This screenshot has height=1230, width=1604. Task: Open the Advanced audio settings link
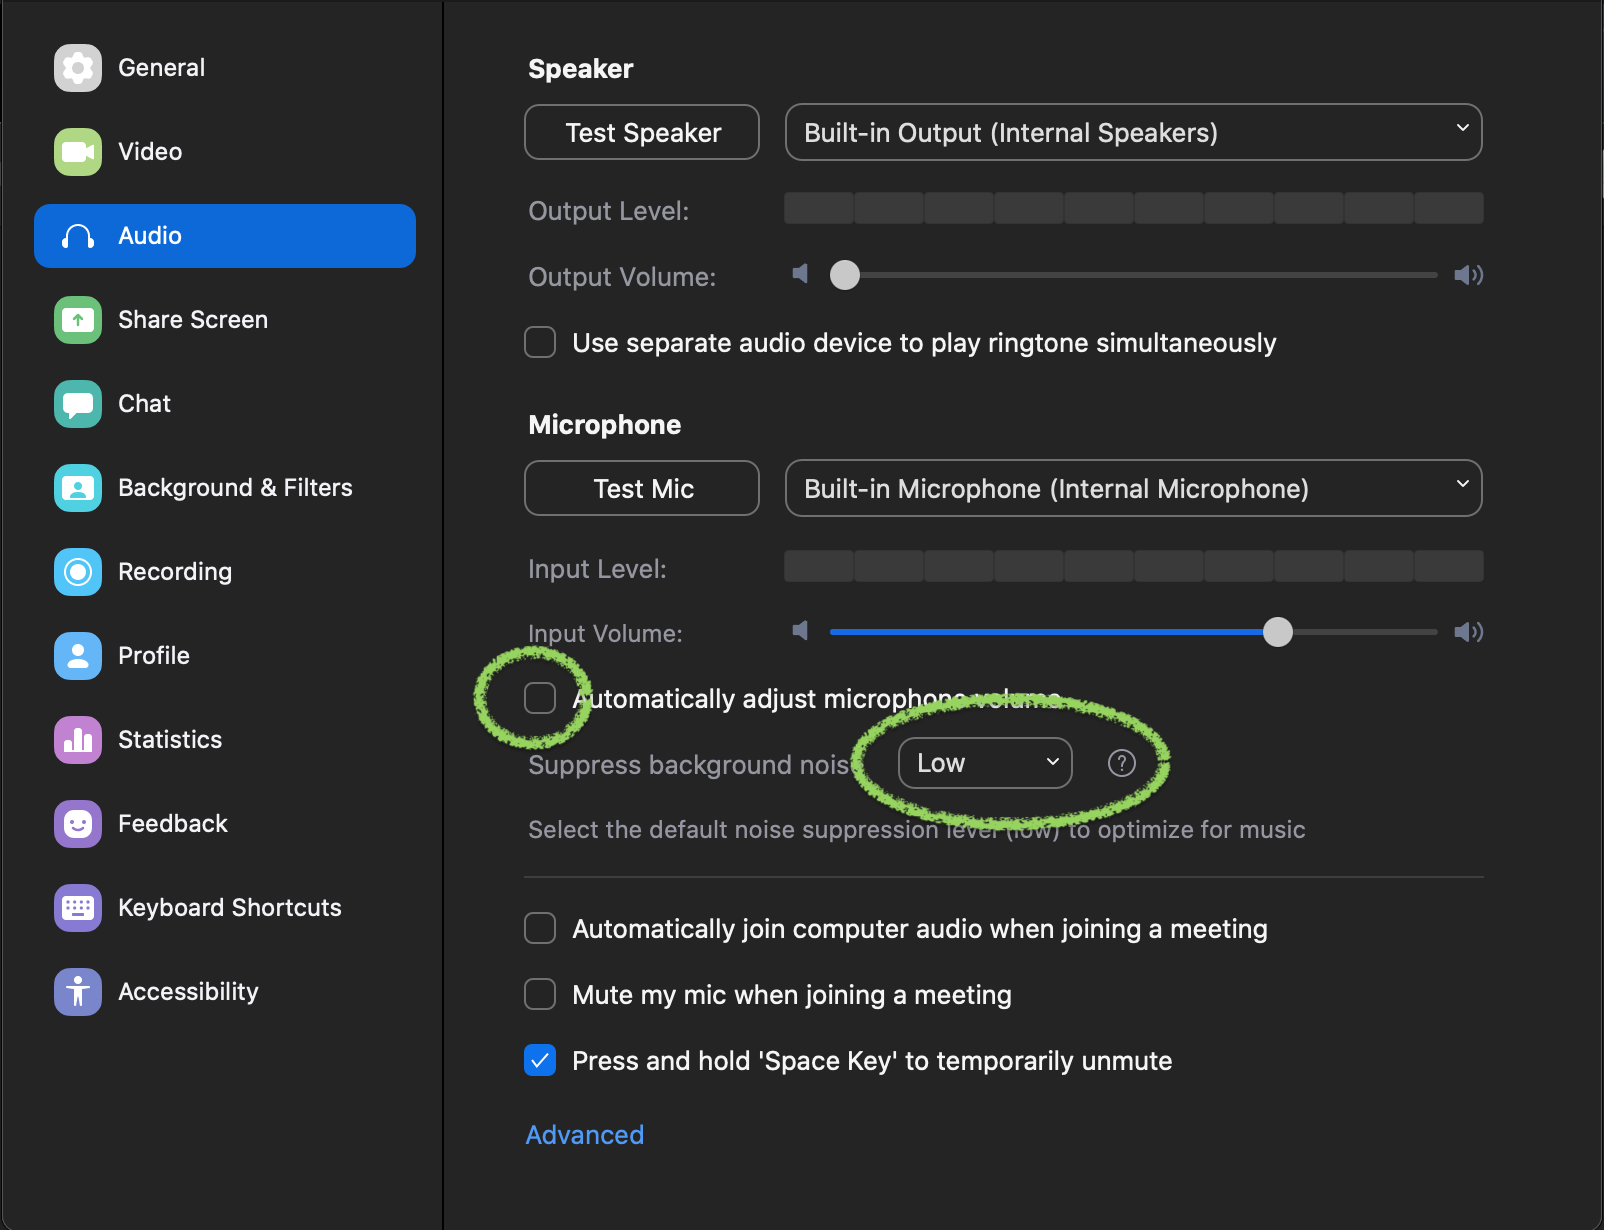pyautogui.click(x=585, y=1135)
